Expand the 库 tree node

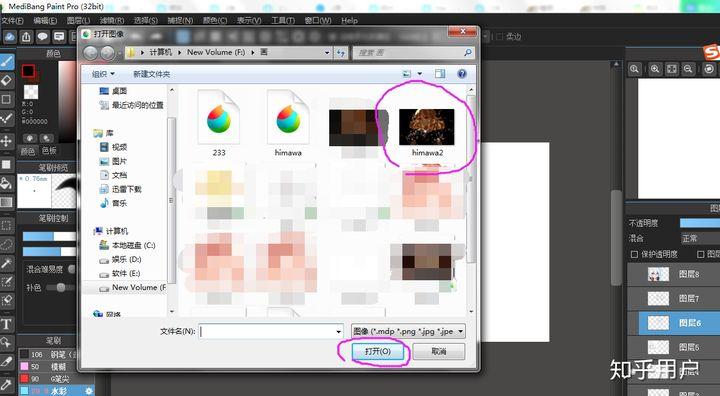103,133
